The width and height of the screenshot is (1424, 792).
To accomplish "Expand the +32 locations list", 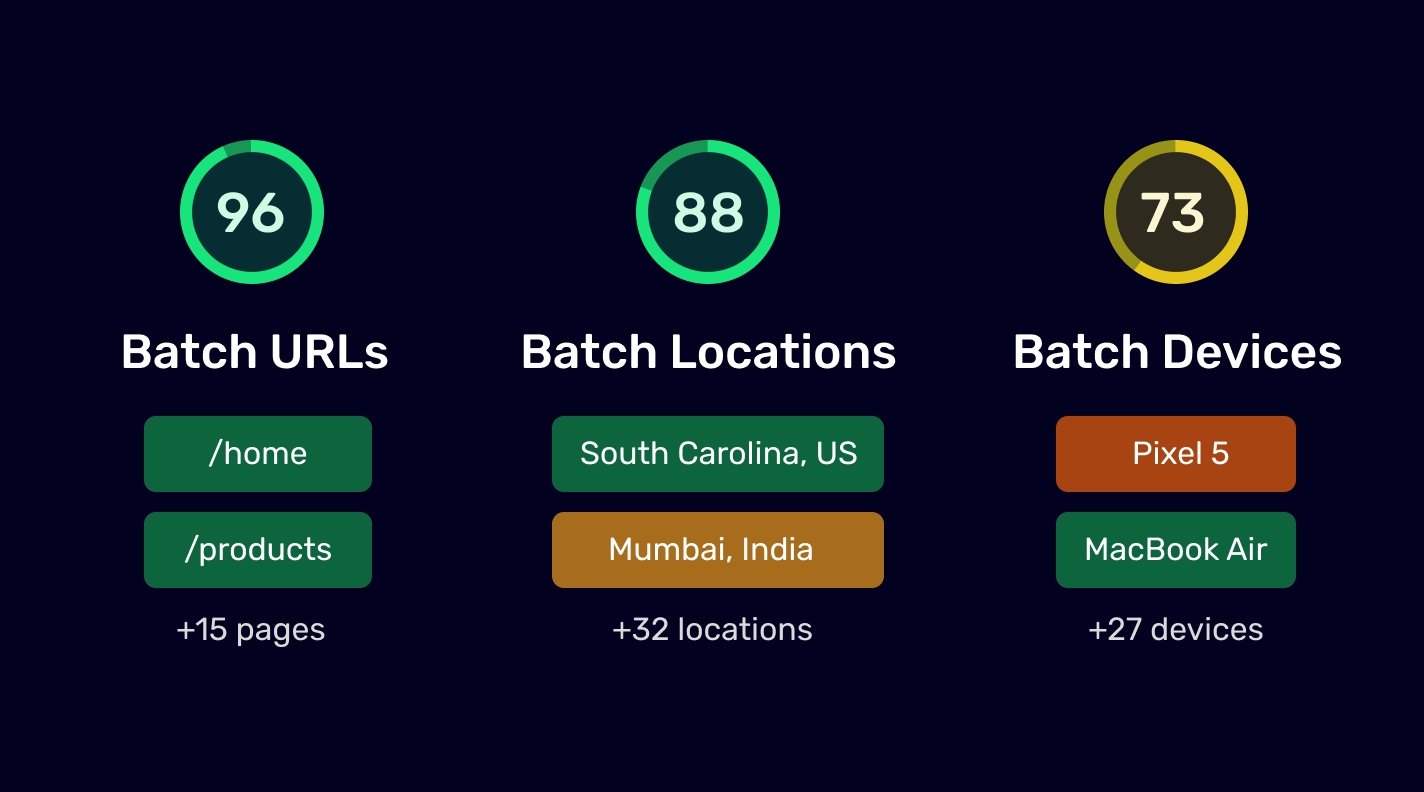I will tap(712, 629).
